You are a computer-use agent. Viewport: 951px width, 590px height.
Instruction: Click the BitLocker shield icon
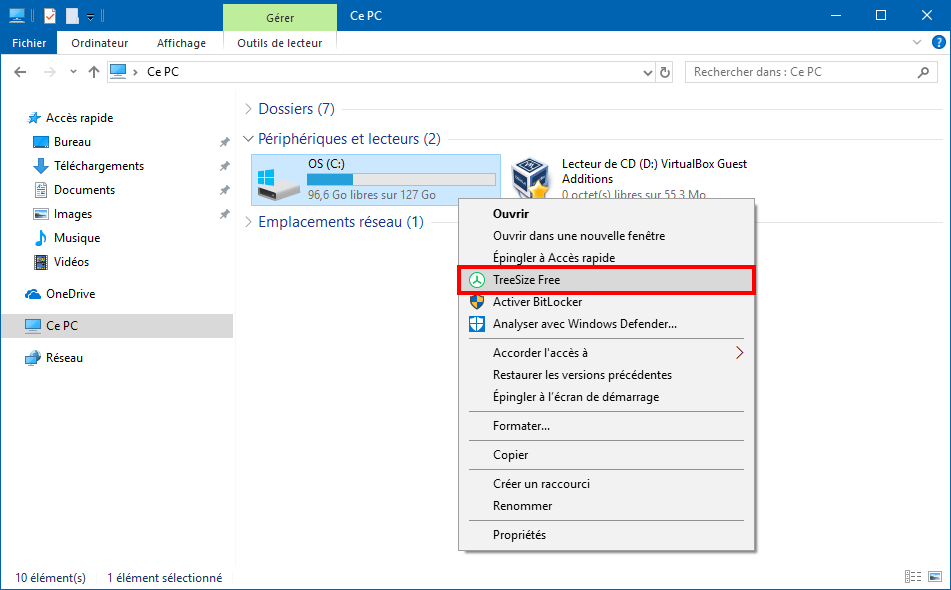point(477,302)
